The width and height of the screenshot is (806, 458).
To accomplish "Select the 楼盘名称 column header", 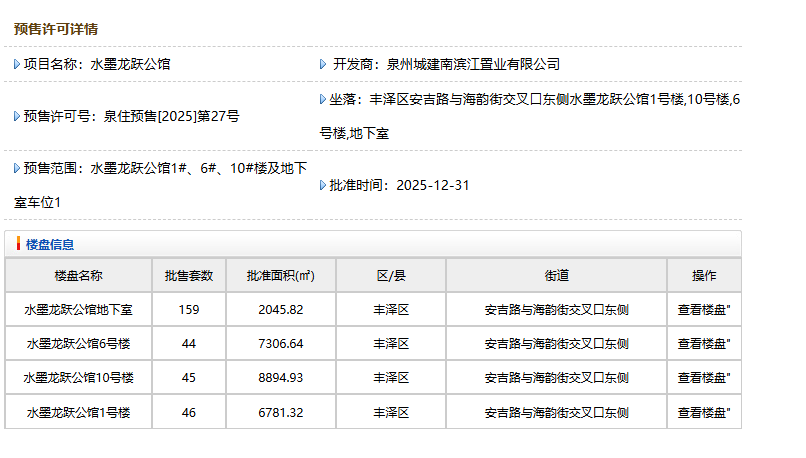I will click(x=78, y=276).
